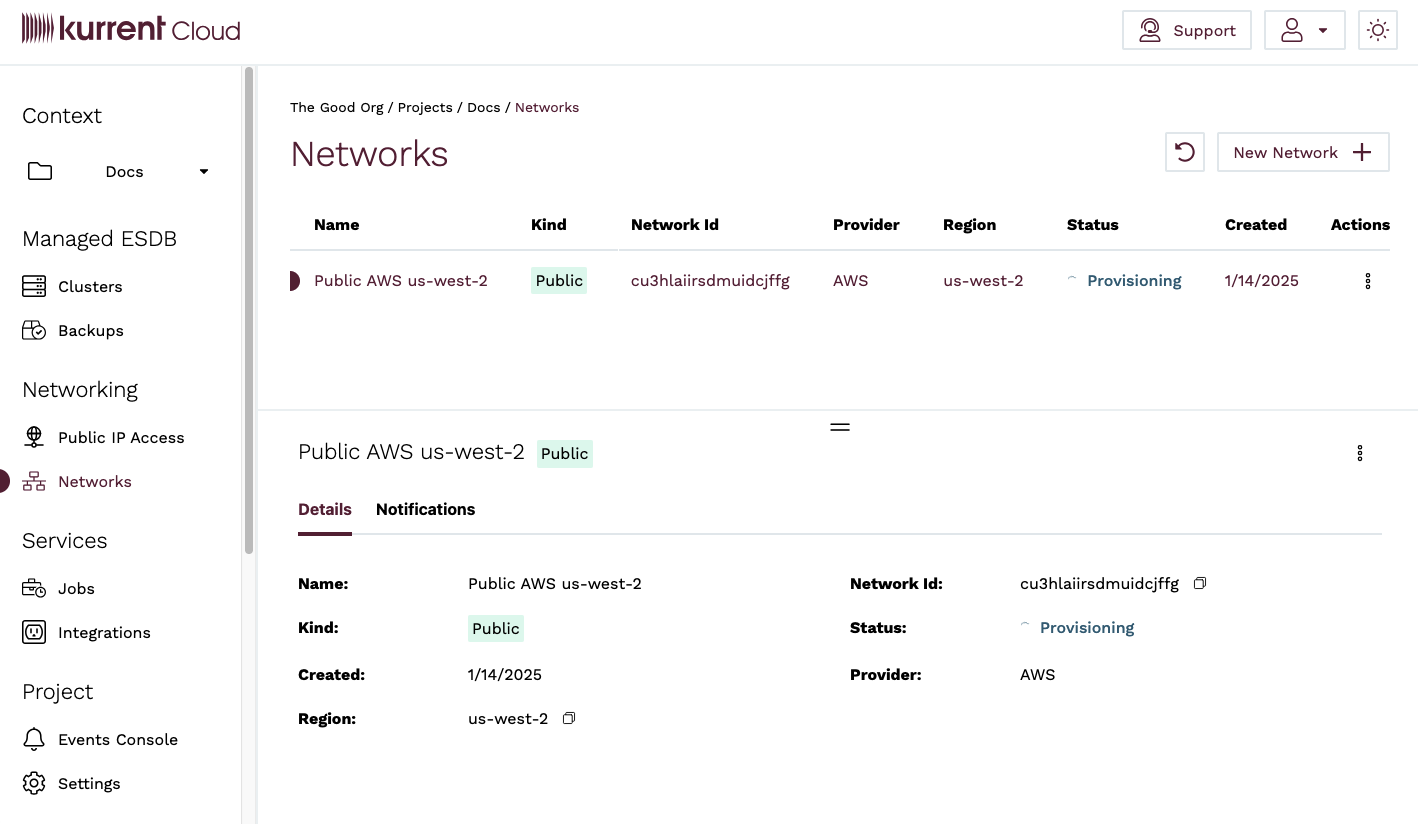The height and width of the screenshot is (824, 1418).
Task: Click the New Network button
Action: tap(1303, 152)
